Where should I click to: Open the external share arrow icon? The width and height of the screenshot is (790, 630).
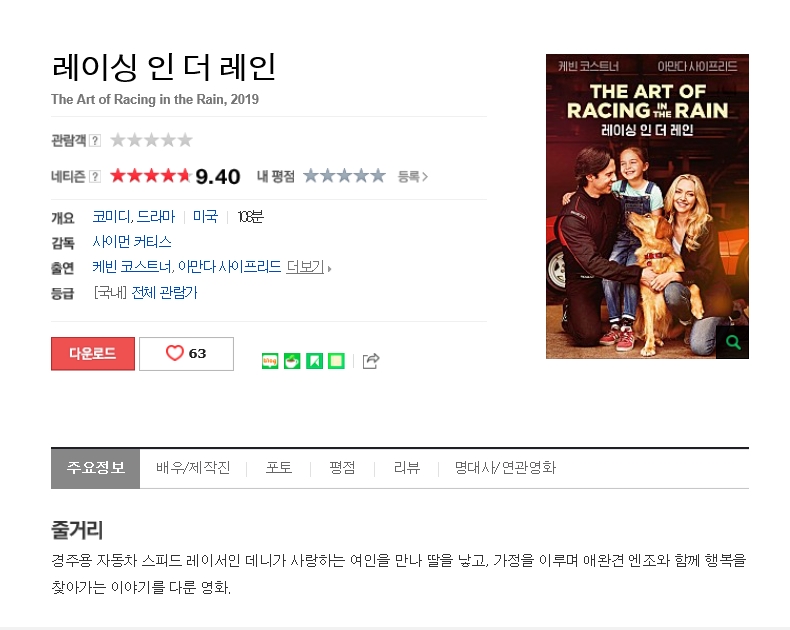(371, 361)
